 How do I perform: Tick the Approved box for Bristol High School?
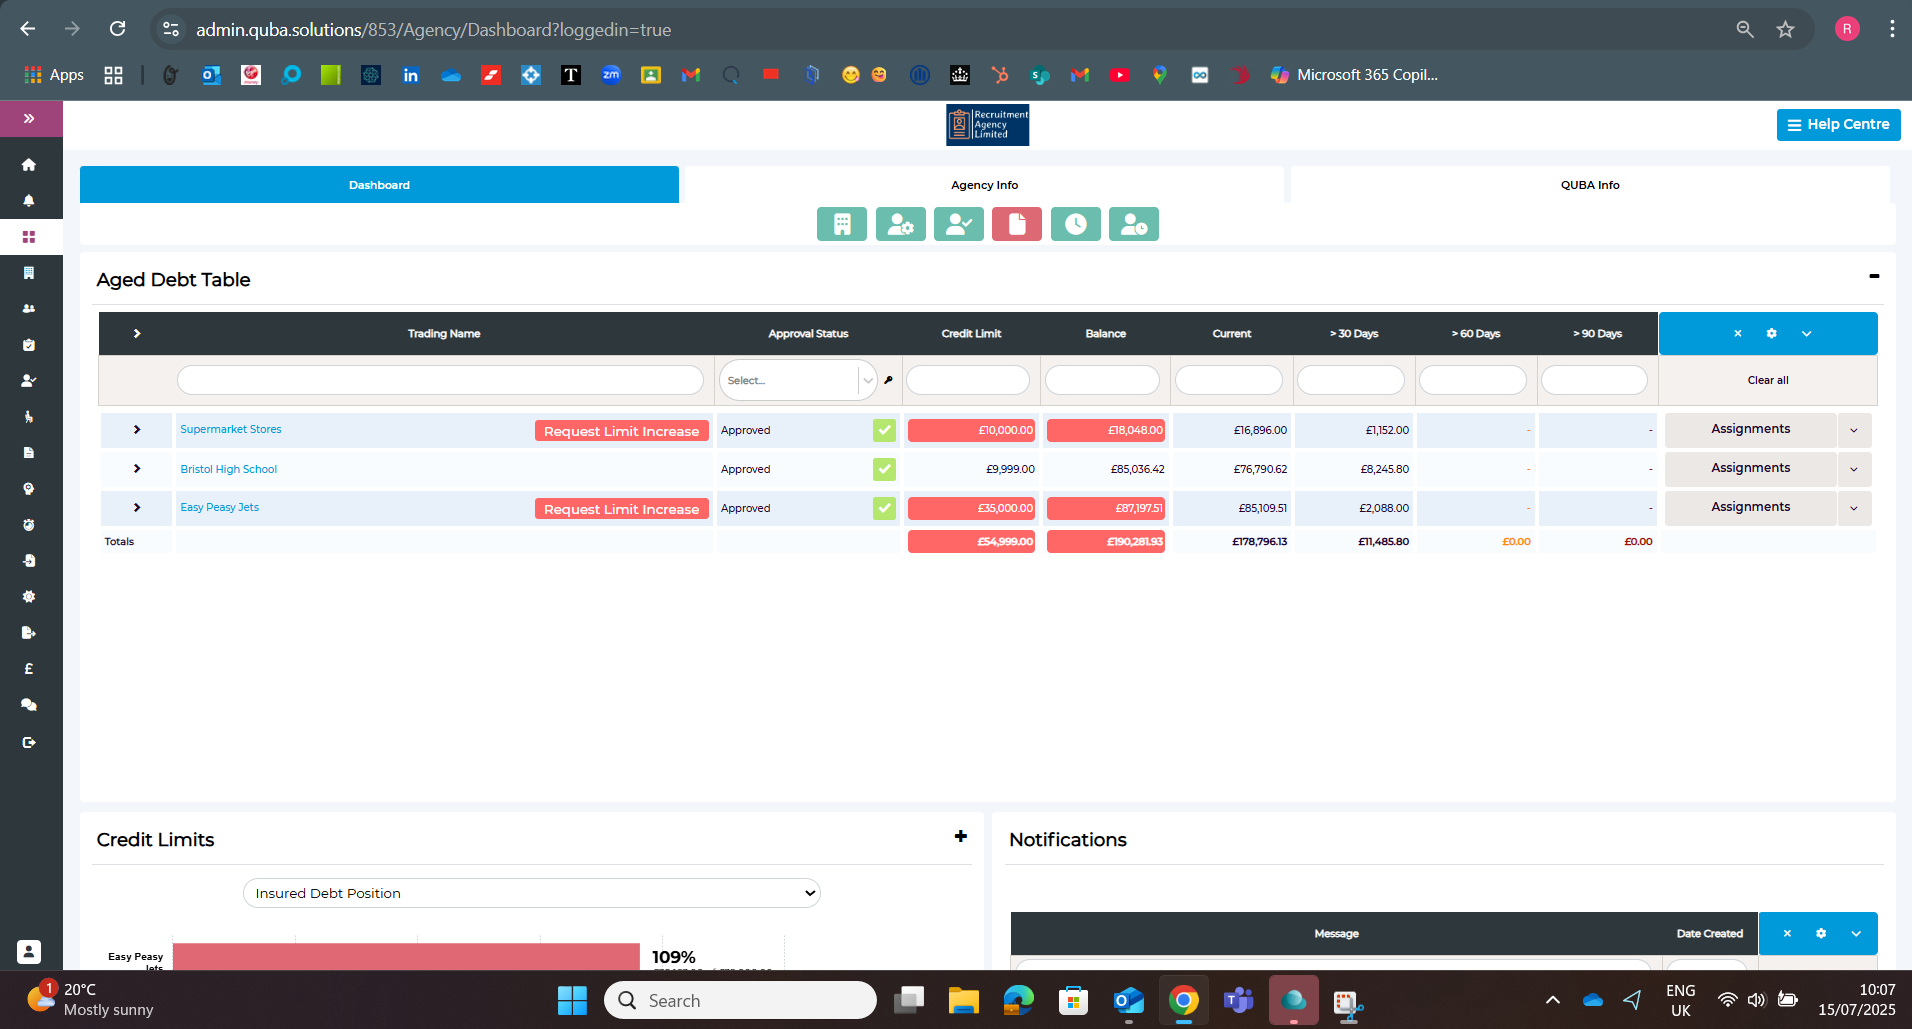(x=883, y=469)
